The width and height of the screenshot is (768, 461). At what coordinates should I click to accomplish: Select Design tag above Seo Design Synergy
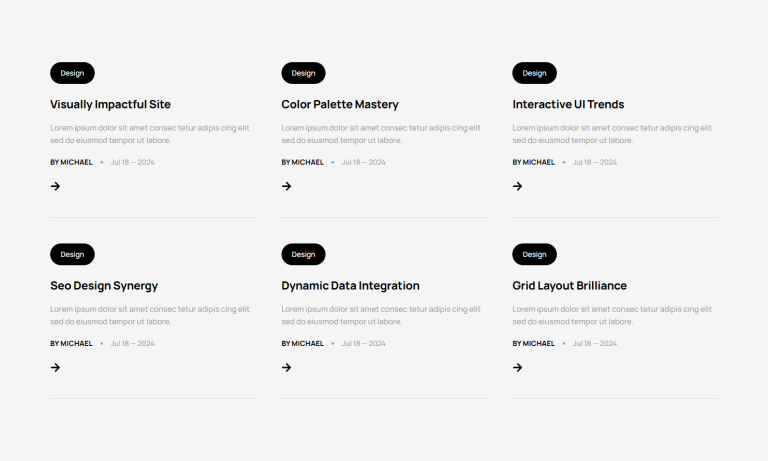point(72,254)
